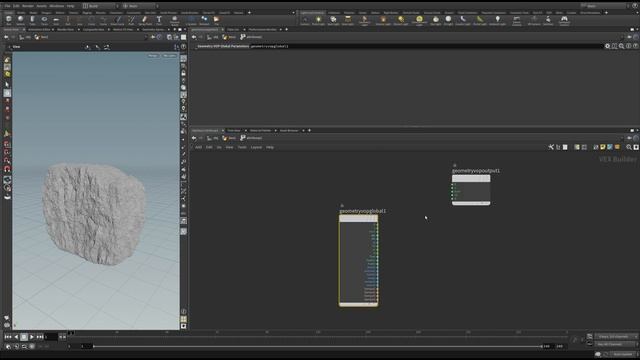This screenshot has width=640, height=360.
Task: Add an Ambient Light from shelf
Action: pyautogui.click(x=497, y=20)
